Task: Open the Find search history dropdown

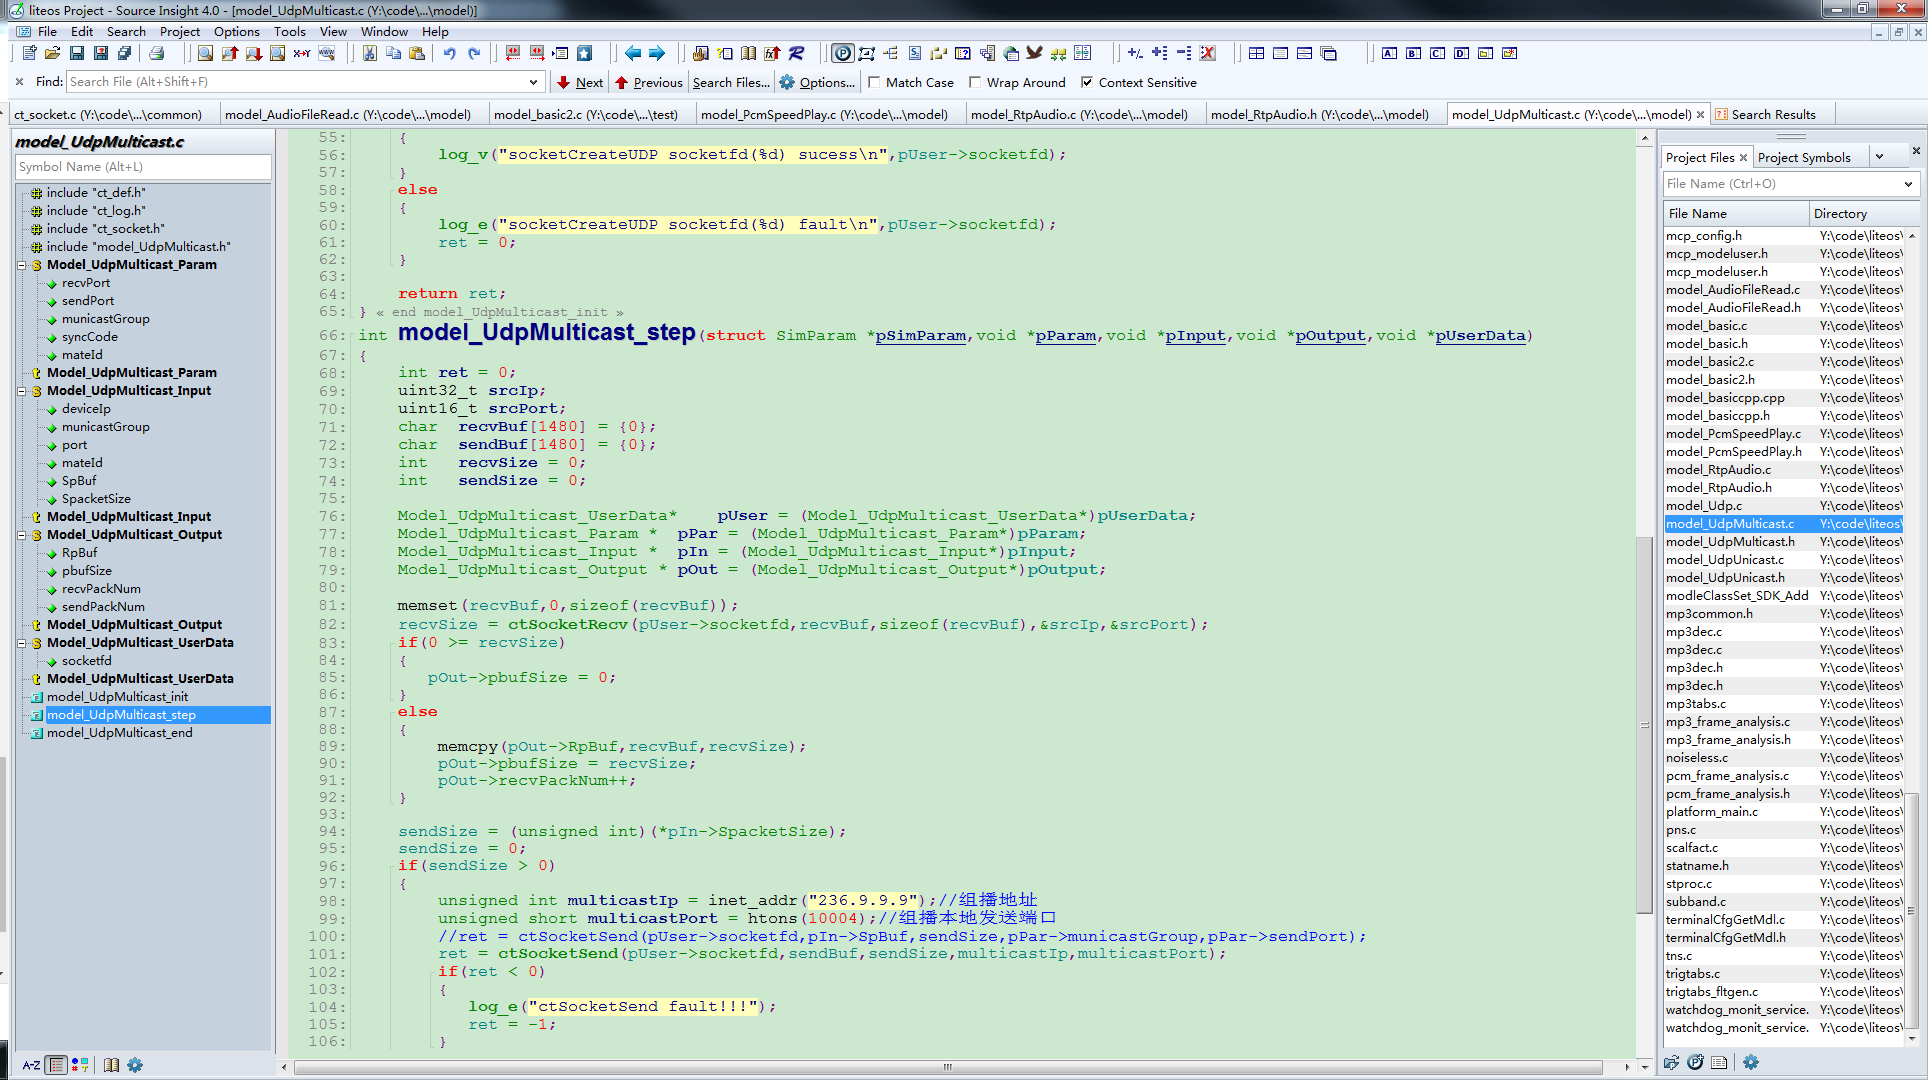Action: pyautogui.click(x=533, y=82)
